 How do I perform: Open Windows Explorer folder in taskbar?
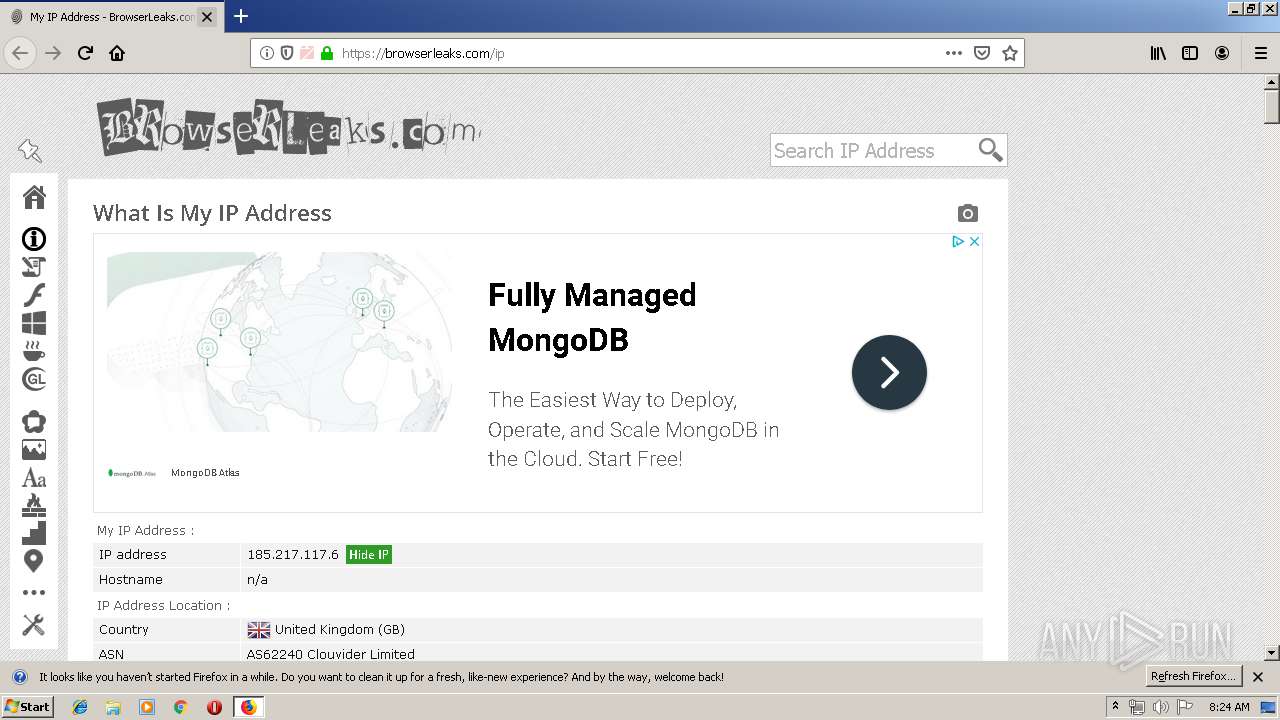coord(113,707)
